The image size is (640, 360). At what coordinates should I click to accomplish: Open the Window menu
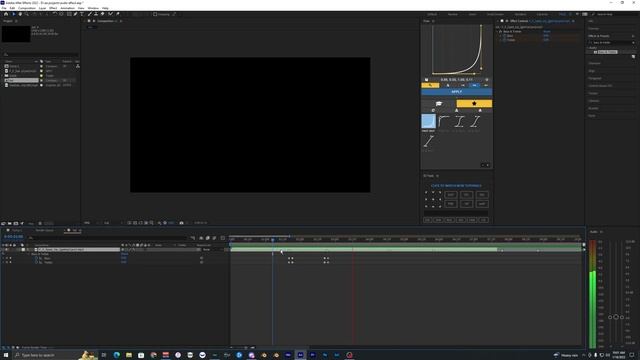point(93,8)
